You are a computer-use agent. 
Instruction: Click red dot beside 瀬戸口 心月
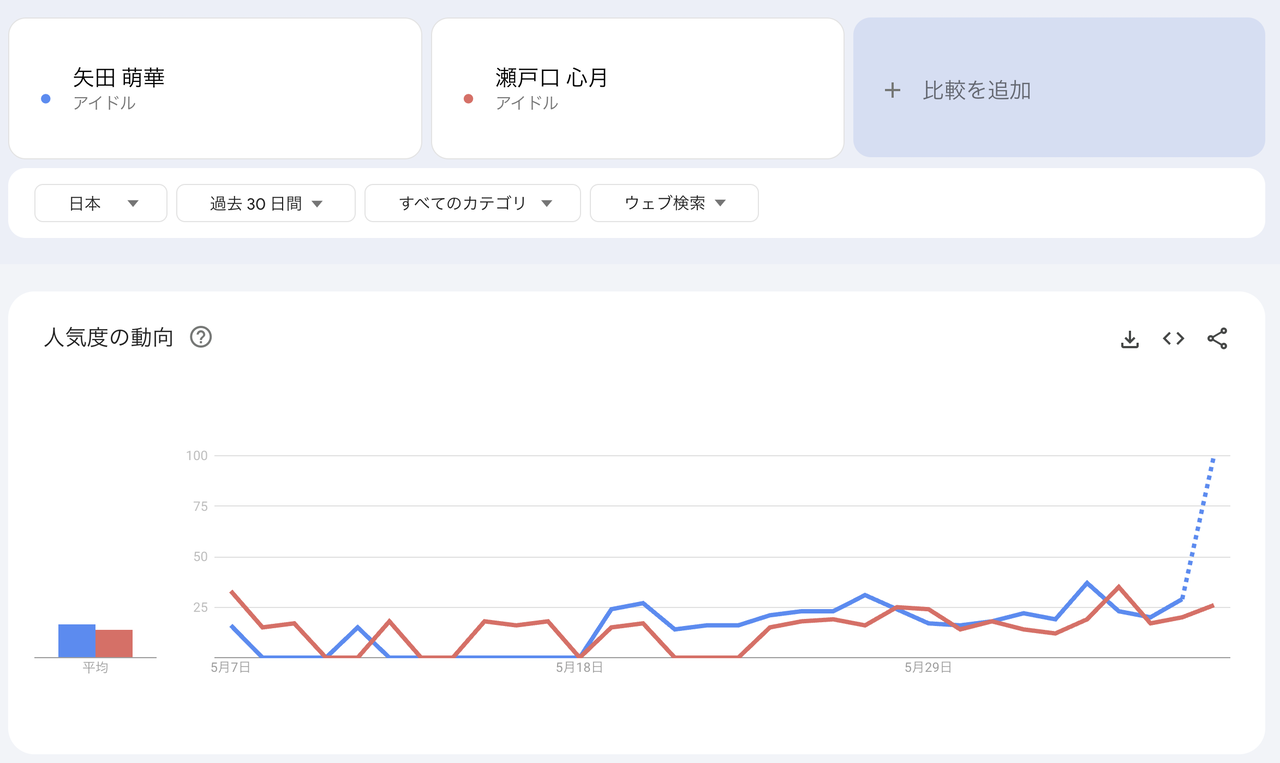468,99
